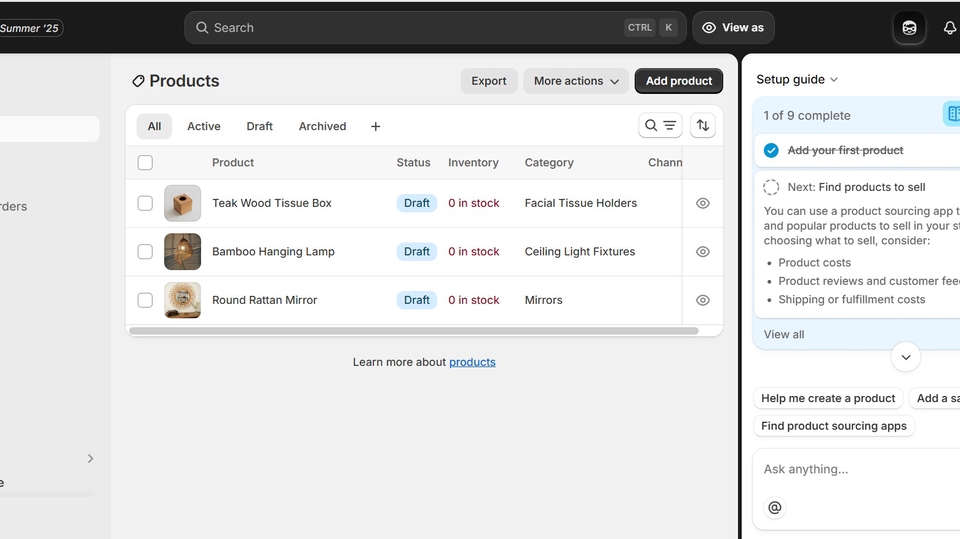This screenshot has width=960, height=539.
Task: Click the Category column header
Action: pyautogui.click(x=549, y=162)
